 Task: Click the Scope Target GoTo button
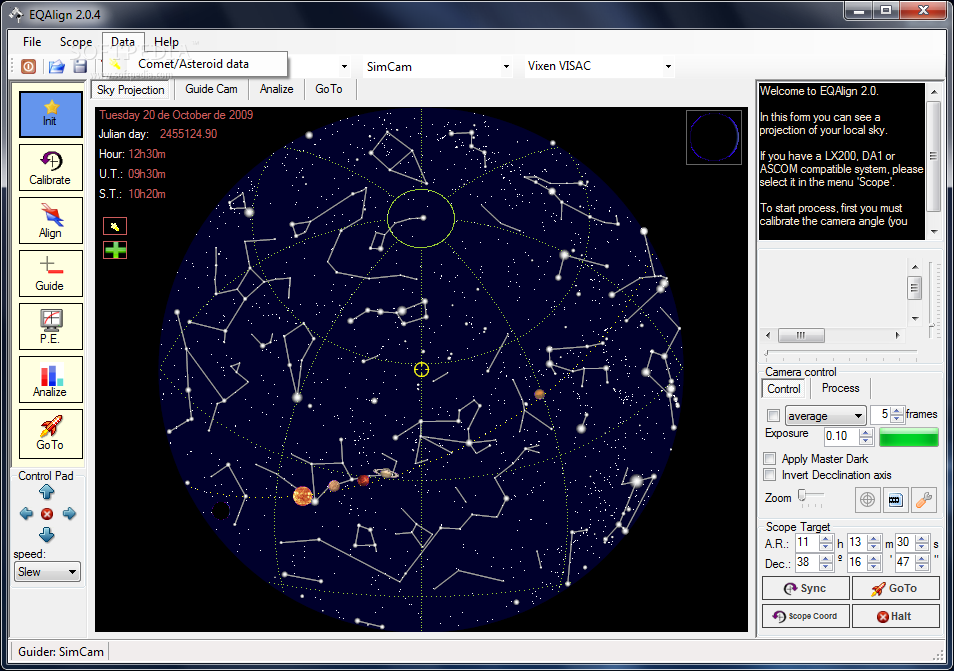[x=895, y=588]
